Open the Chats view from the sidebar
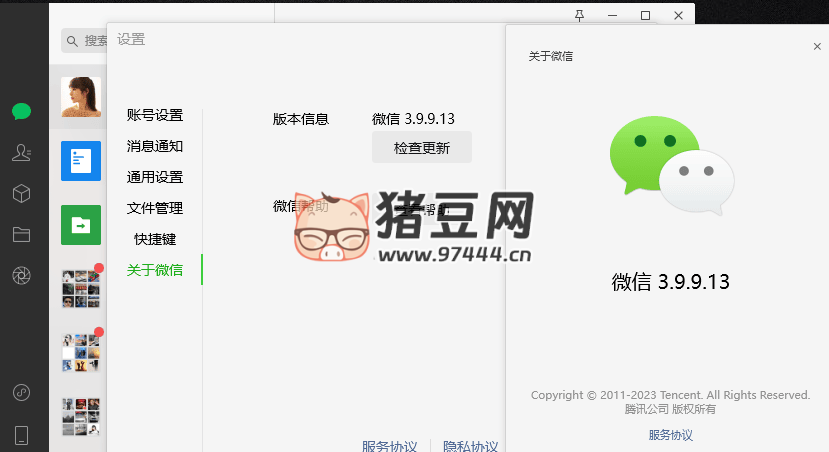 [x=21, y=111]
